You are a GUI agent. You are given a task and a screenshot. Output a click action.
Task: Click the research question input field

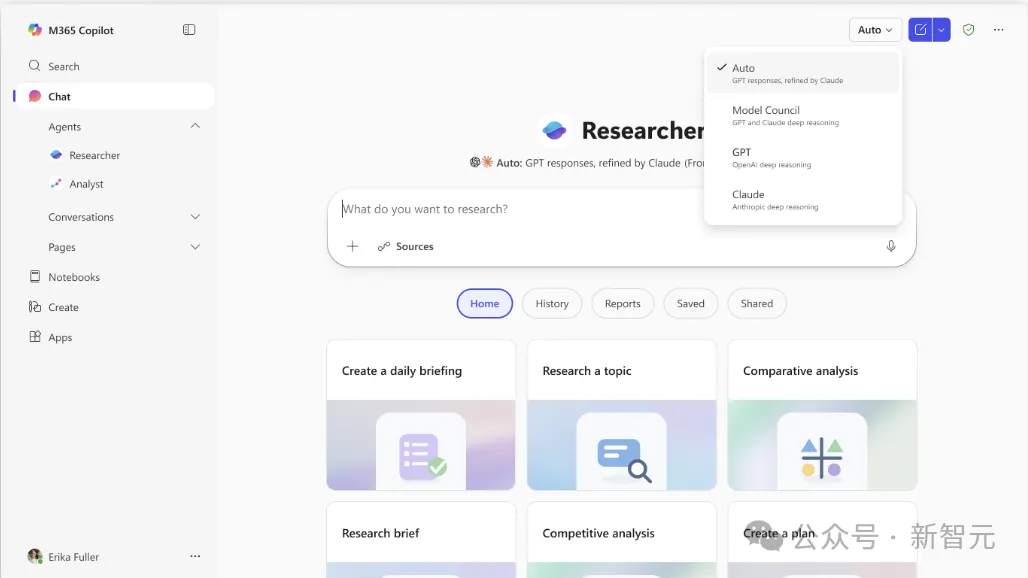[520, 209]
